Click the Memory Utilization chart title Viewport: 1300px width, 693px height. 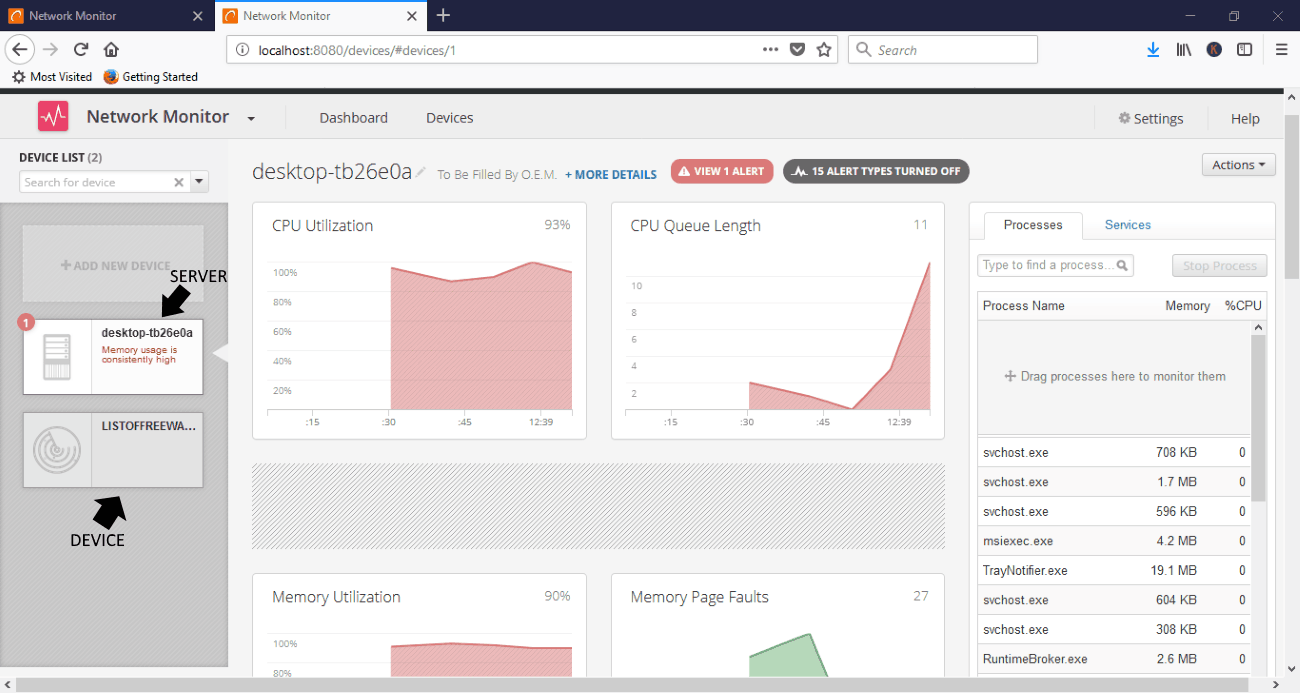(336, 597)
